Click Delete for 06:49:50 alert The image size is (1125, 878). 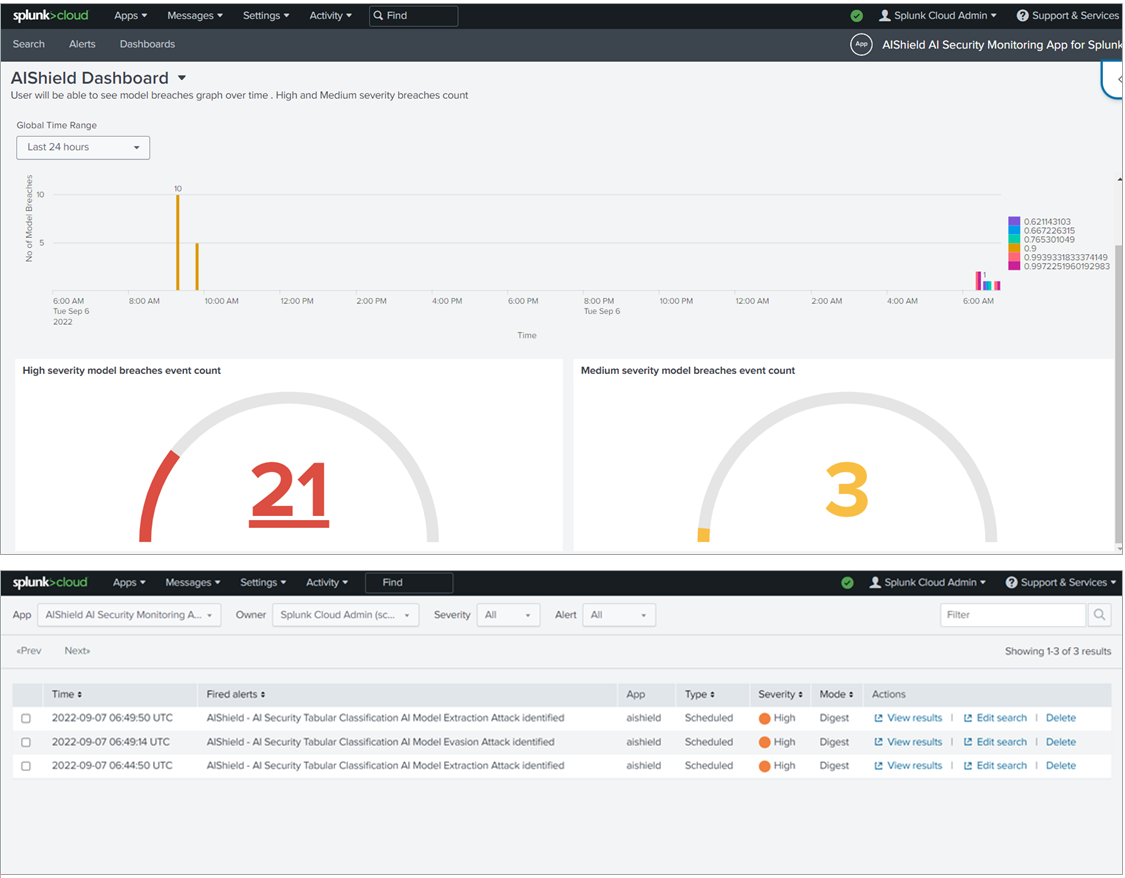tap(1060, 718)
